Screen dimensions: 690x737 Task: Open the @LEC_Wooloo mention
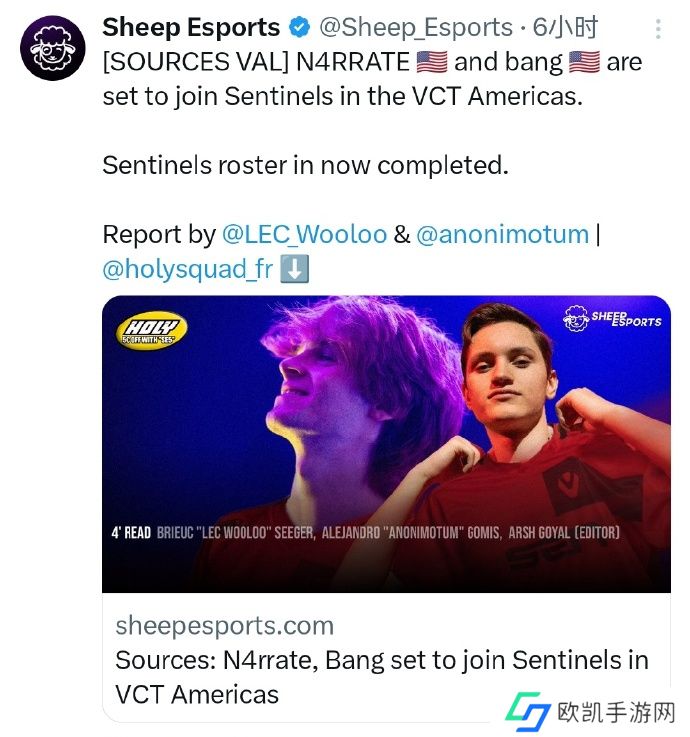pyautogui.click(x=304, y=234)
